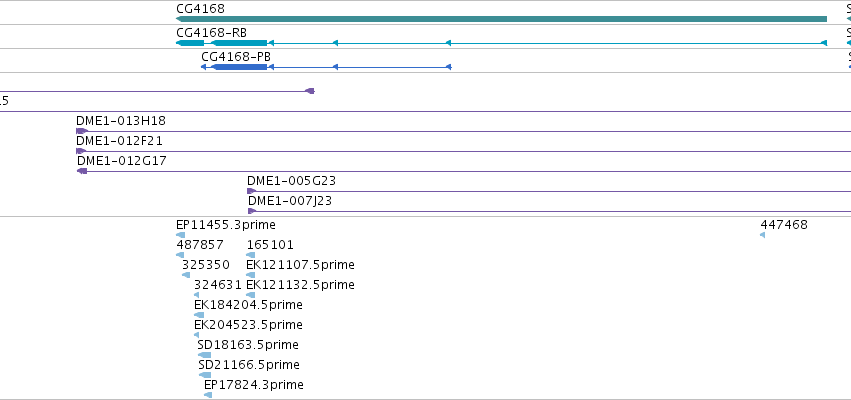
Task: Select the CG4168-PB protein label
Action: (236, 56)
